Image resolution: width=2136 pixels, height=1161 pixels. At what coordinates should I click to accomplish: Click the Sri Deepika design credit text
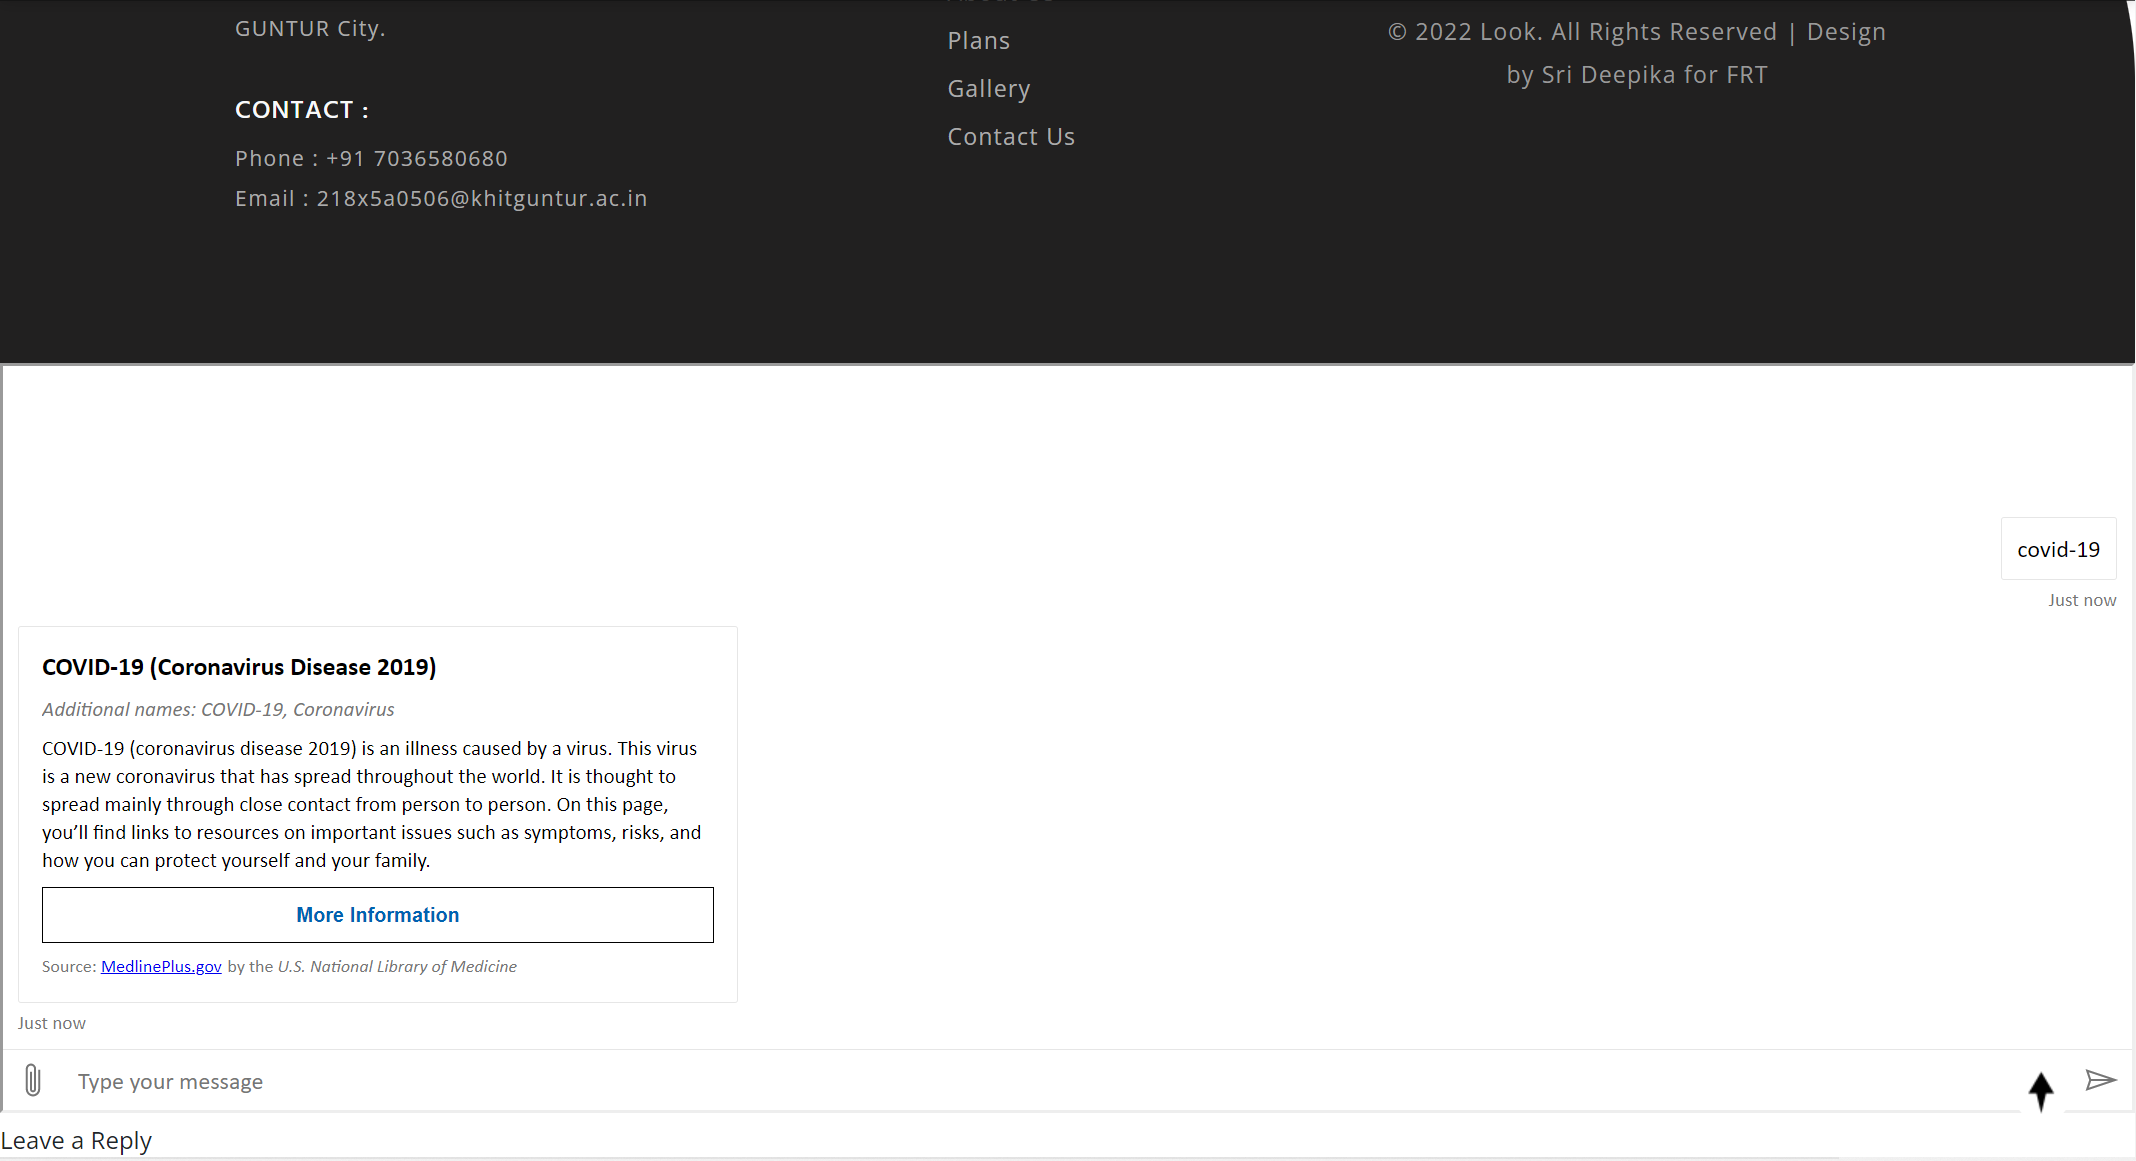pos(1636,74)
